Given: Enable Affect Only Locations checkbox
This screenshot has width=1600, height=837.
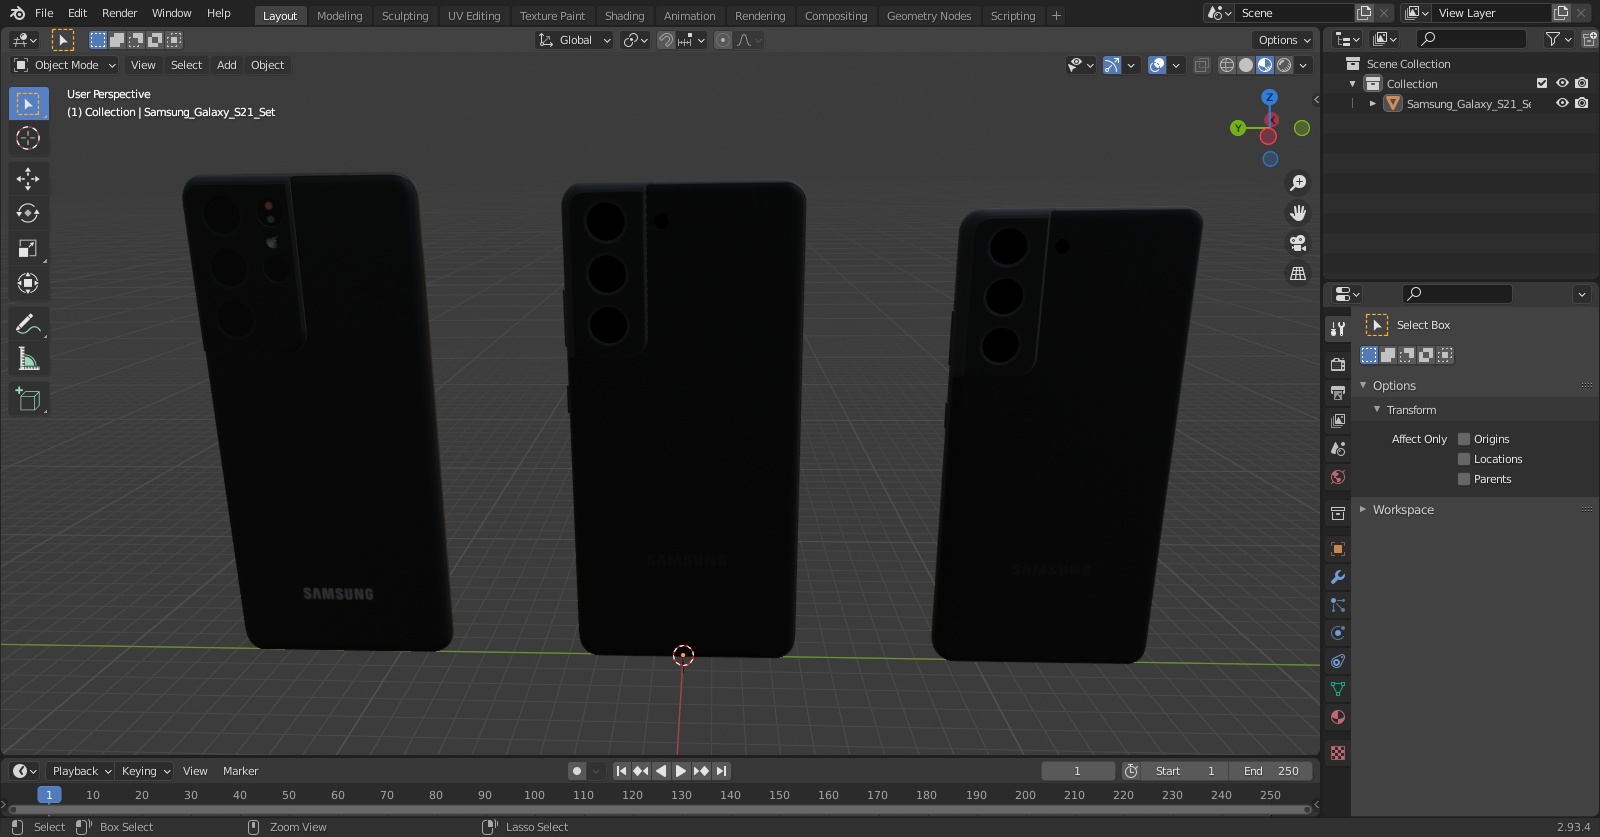Looking at the screenshot, I should (x=1464, y=459).
